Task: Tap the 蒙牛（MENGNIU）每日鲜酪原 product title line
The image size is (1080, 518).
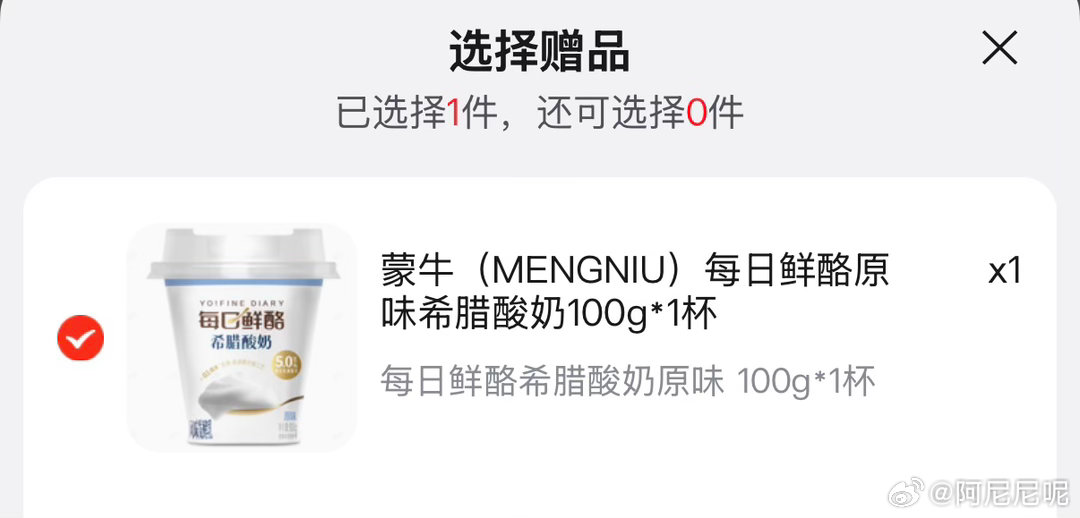Action: click(x=634, y=272)
